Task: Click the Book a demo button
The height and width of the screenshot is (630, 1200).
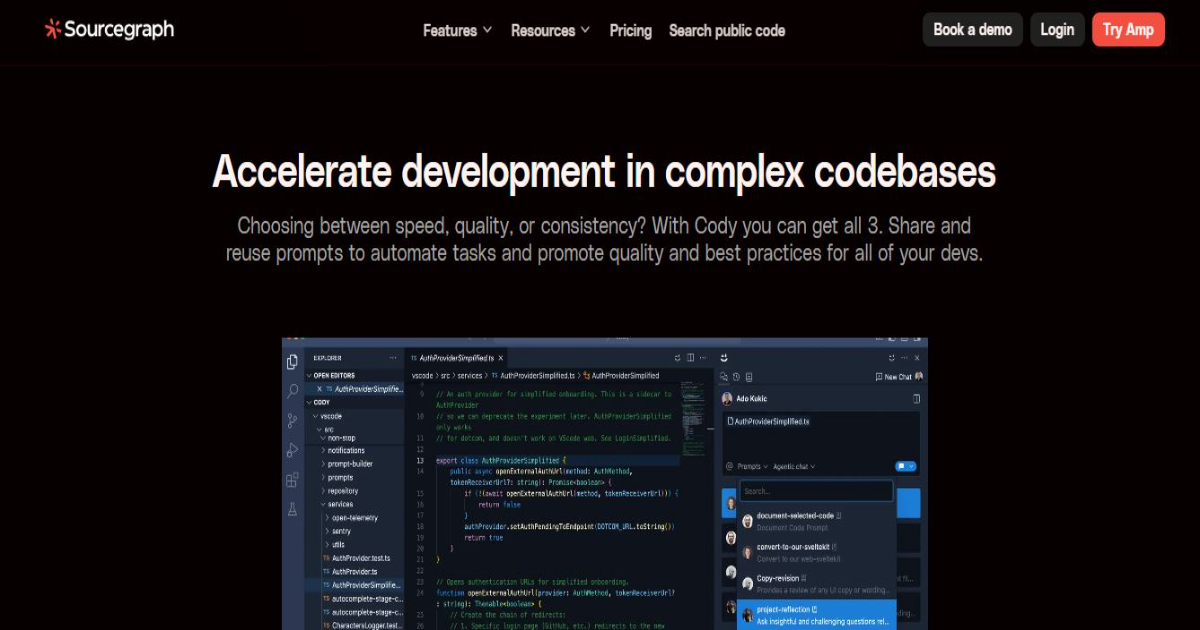Action: (x=973, y=29)
